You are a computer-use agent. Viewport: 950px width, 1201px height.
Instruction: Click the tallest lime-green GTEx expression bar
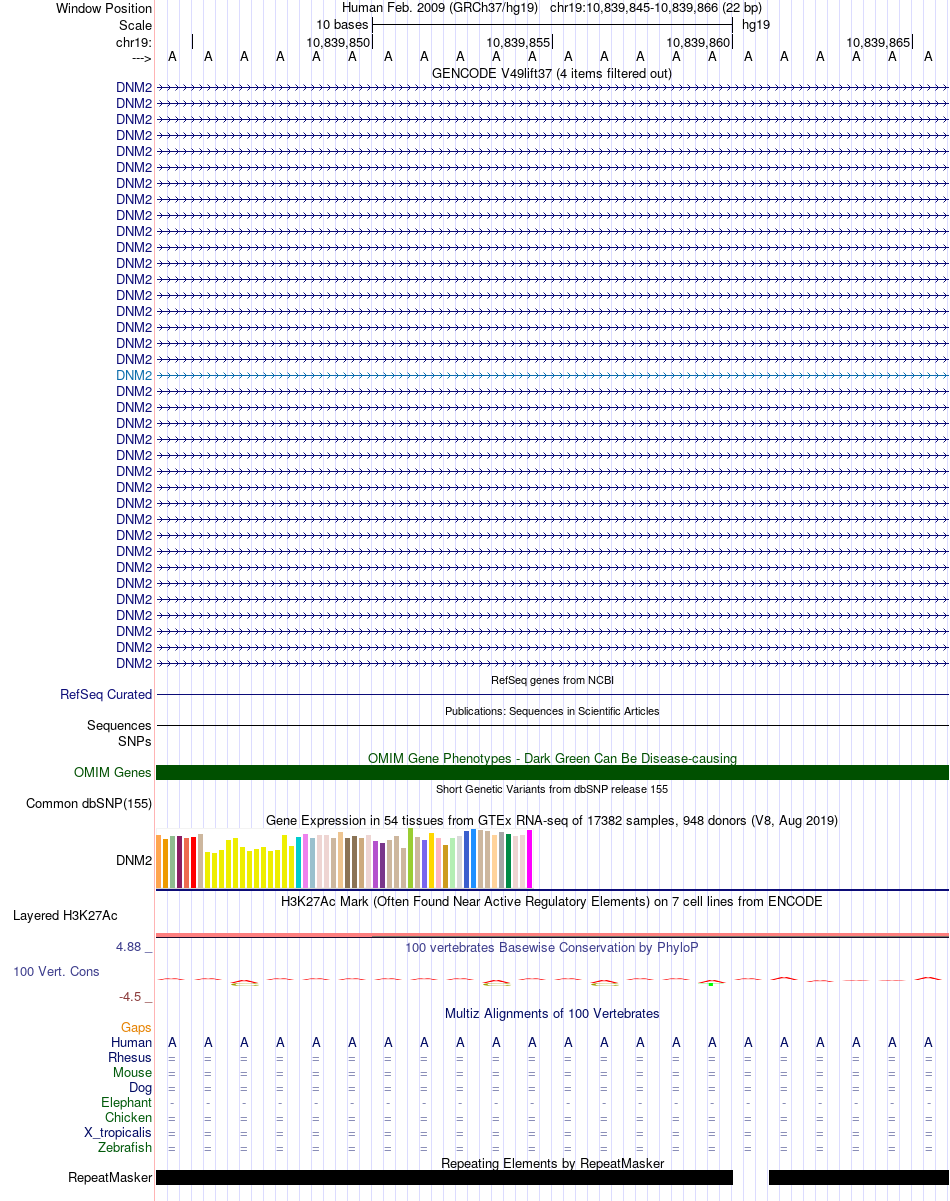point(411,858)
